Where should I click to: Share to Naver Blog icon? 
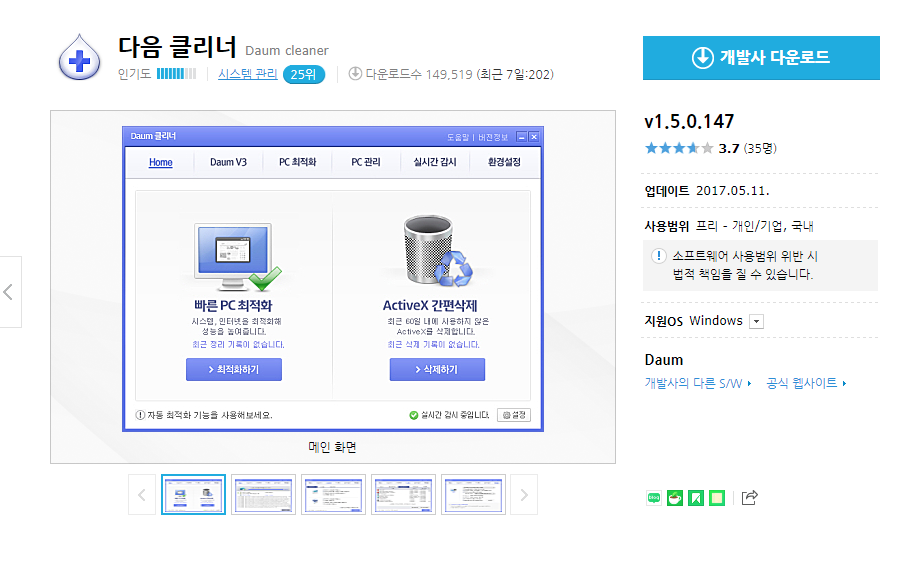tap(654, 498)
